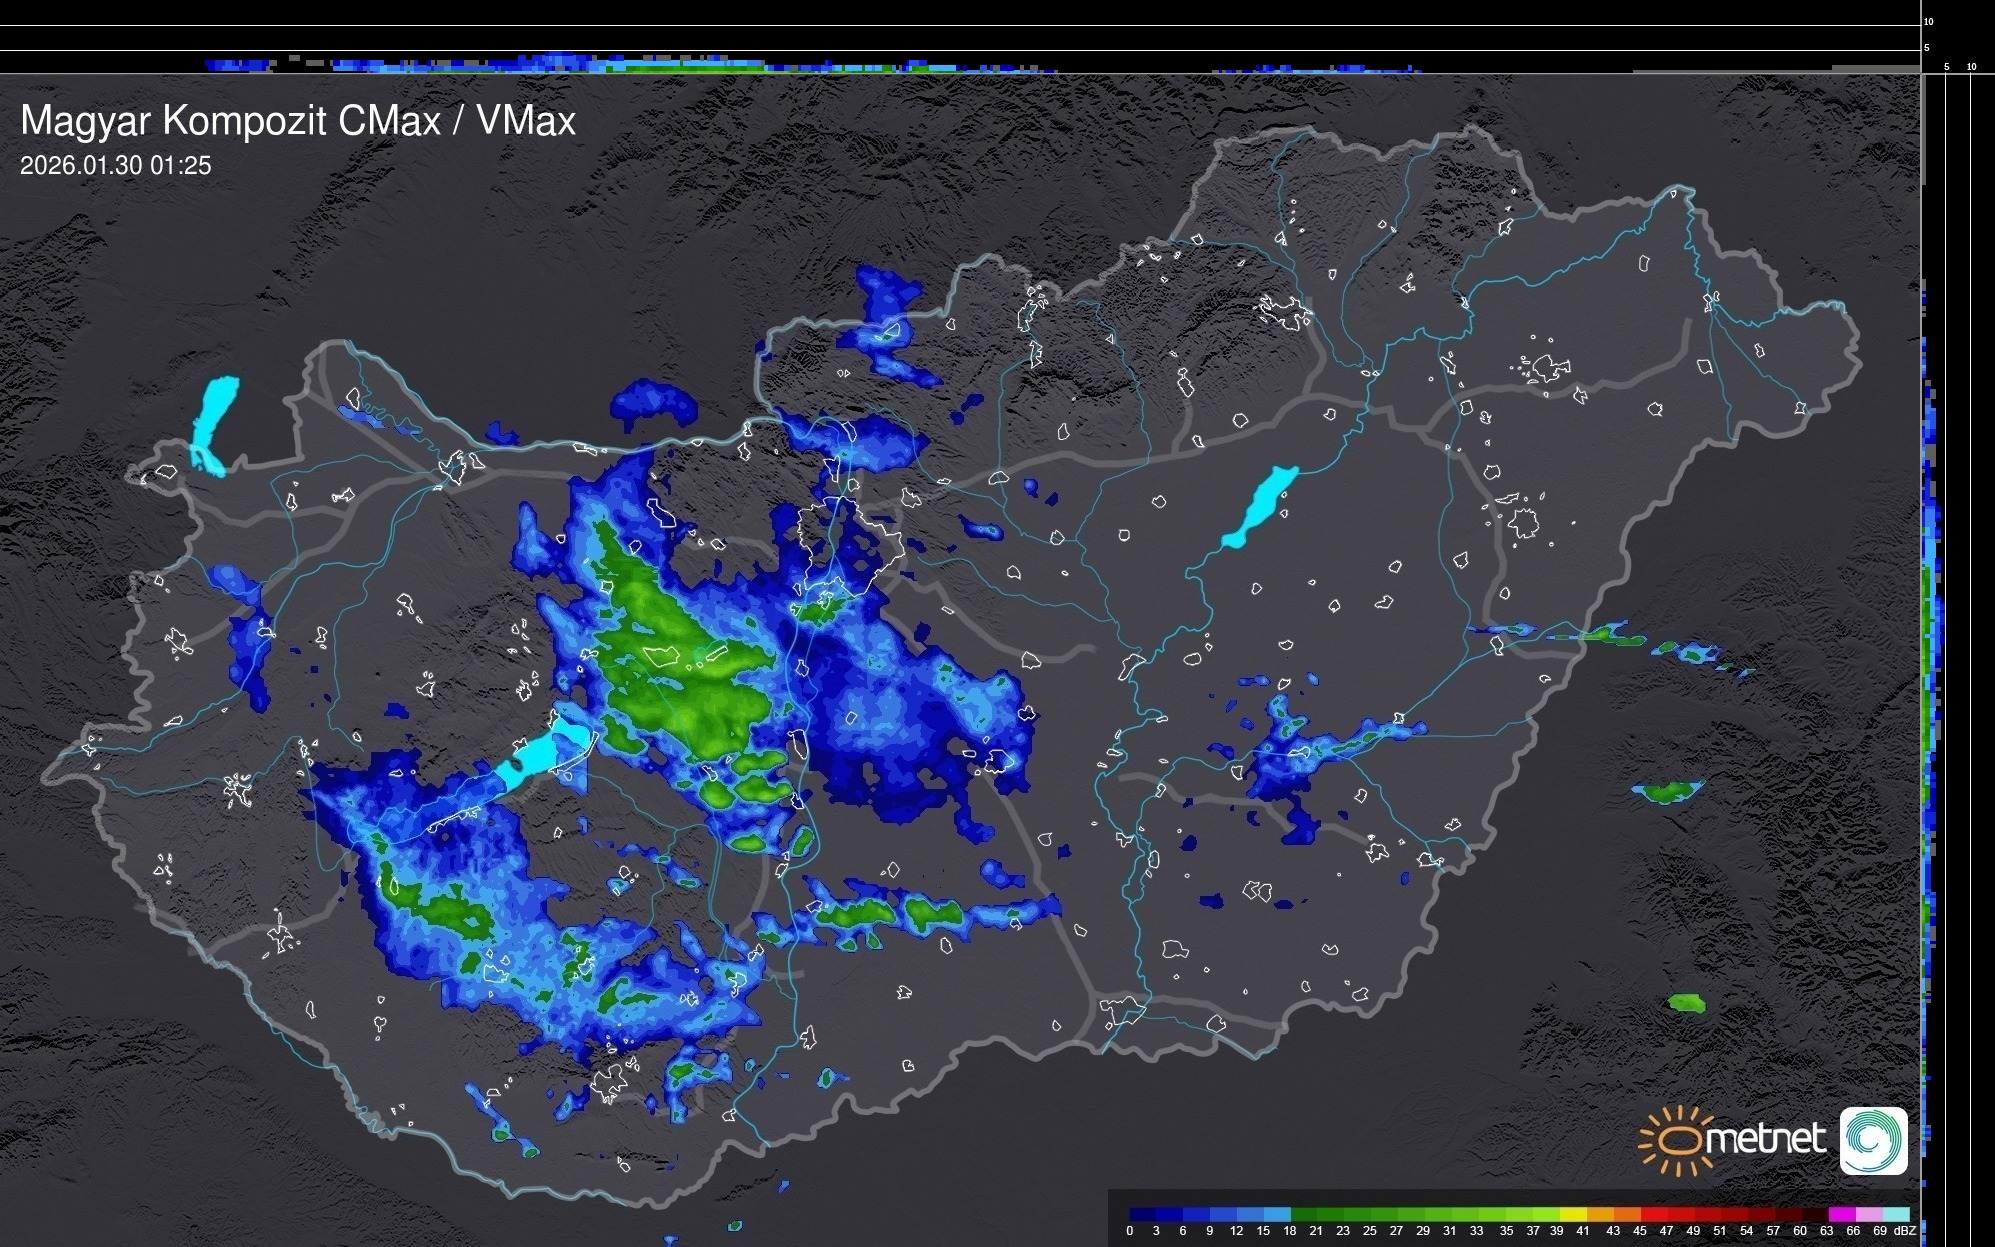Click the Magyar Kompozit CMax / VMax title

pos(298,121)
